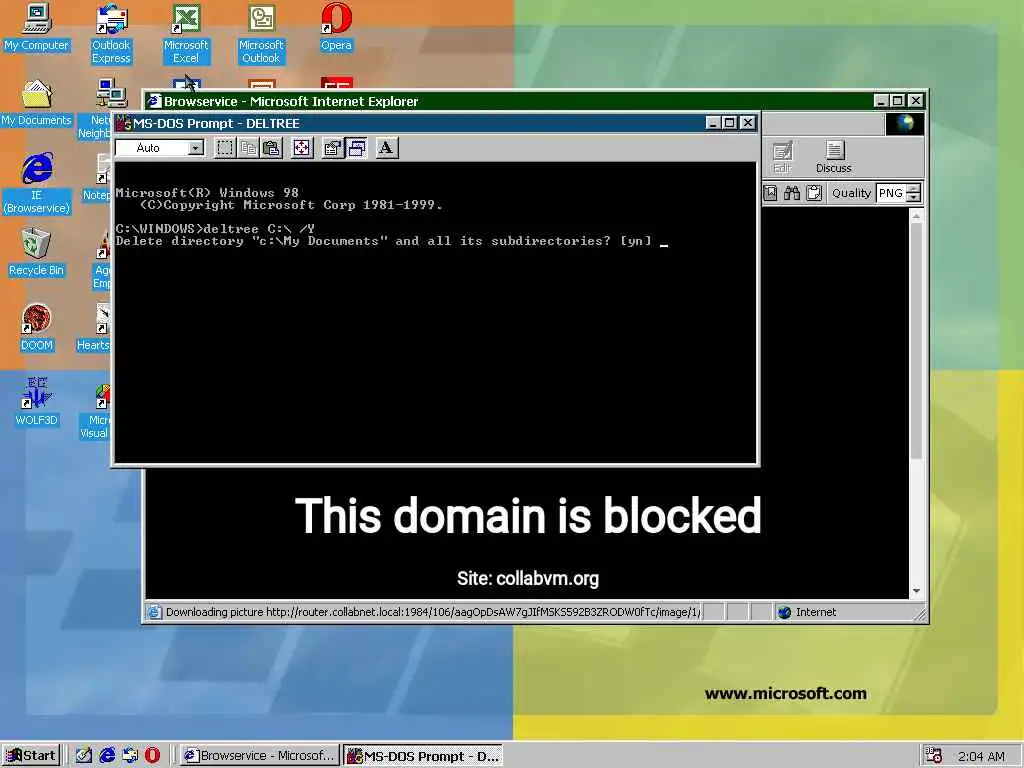Image resolution: width=1024 pixels, height=768 pixels.
Task: Click the Discuss button in Internet Explorer
Action: tap(834, 157)
